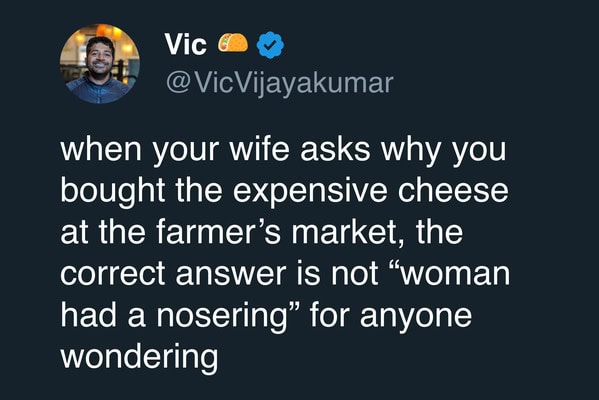Image resolution: width=599 pixels, height=400 pixels.
Task: Click the final word "wondering"
Action: click(139, 358)
